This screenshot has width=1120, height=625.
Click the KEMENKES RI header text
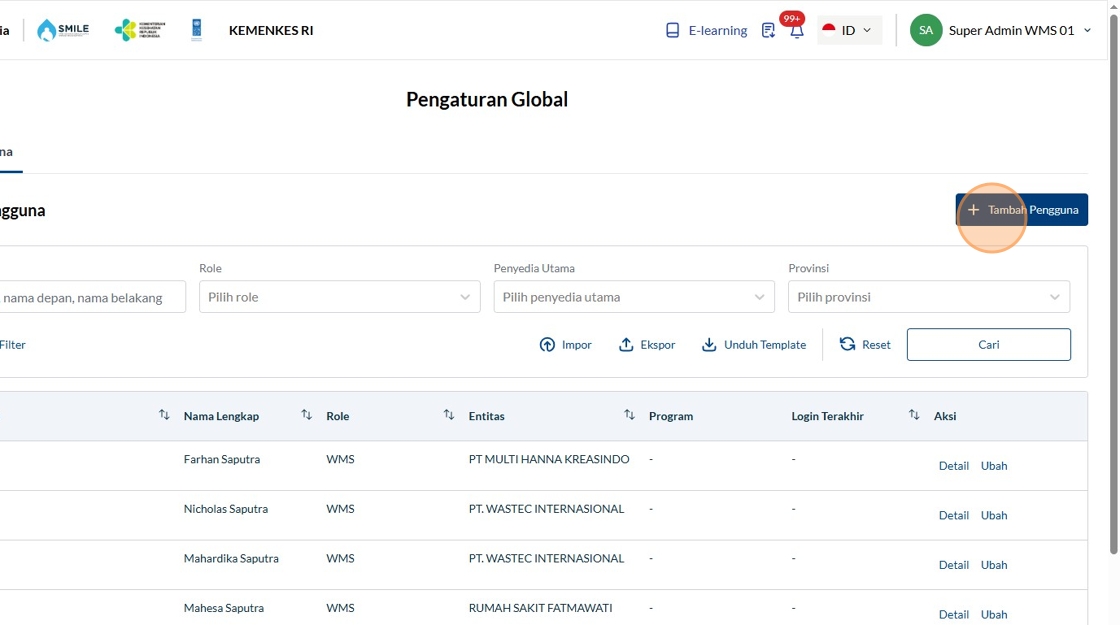[x=271, y=30]
